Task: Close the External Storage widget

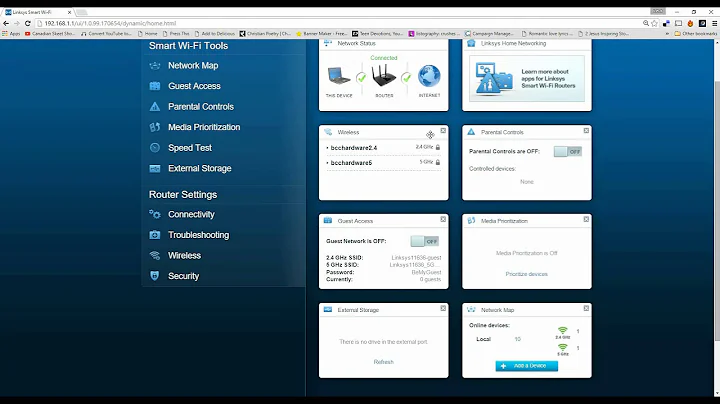Action: 443,309
